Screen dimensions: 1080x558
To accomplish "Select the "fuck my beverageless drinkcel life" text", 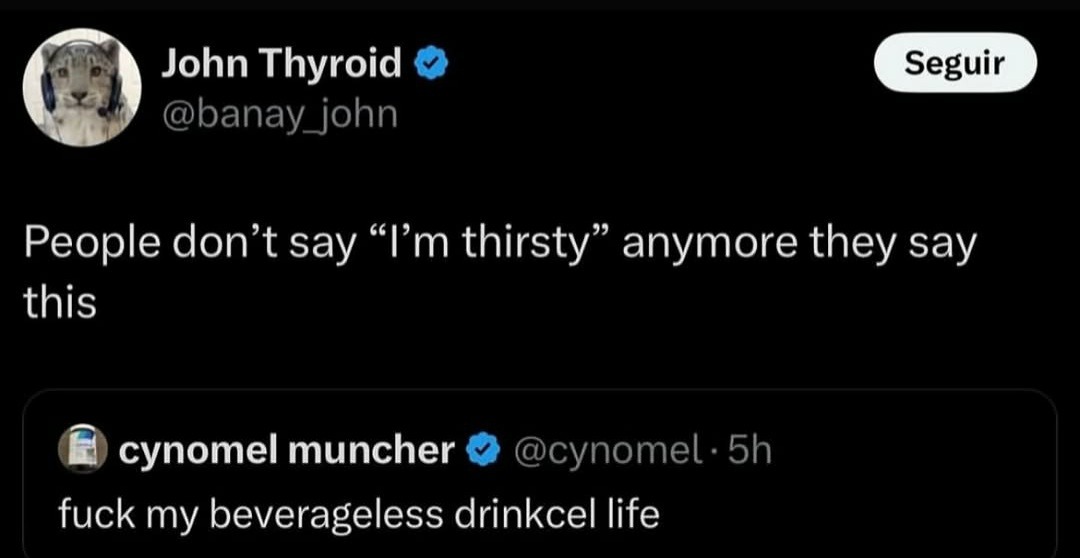I will (x=359, y=513).
